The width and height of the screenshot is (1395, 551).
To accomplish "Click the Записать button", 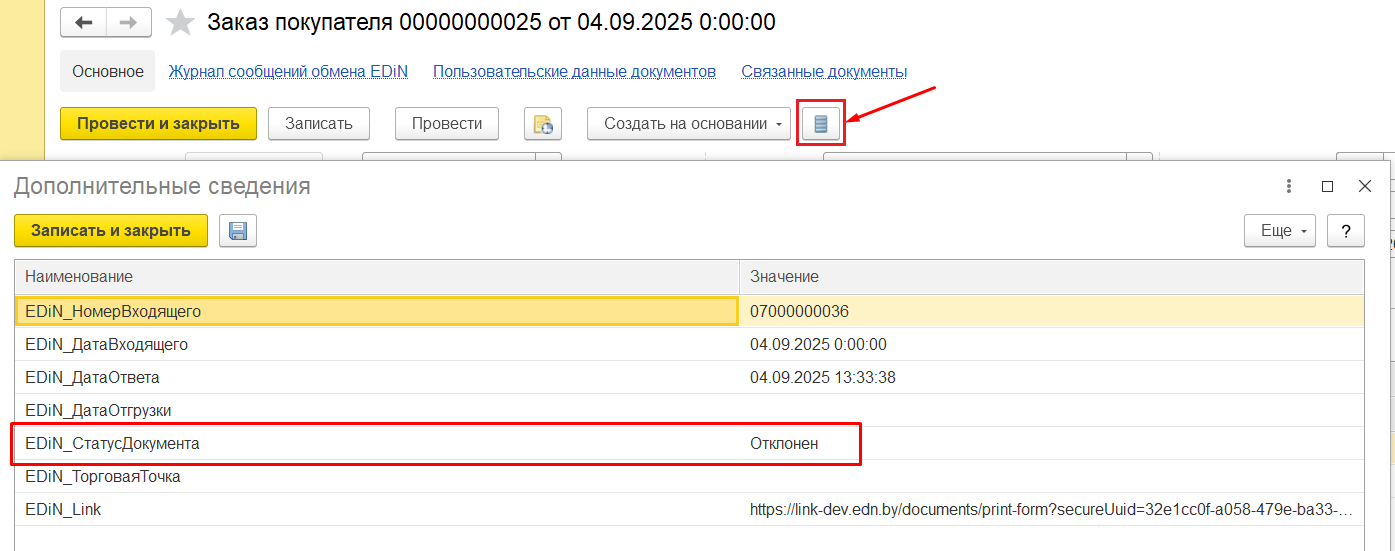I will click(319, 124).
